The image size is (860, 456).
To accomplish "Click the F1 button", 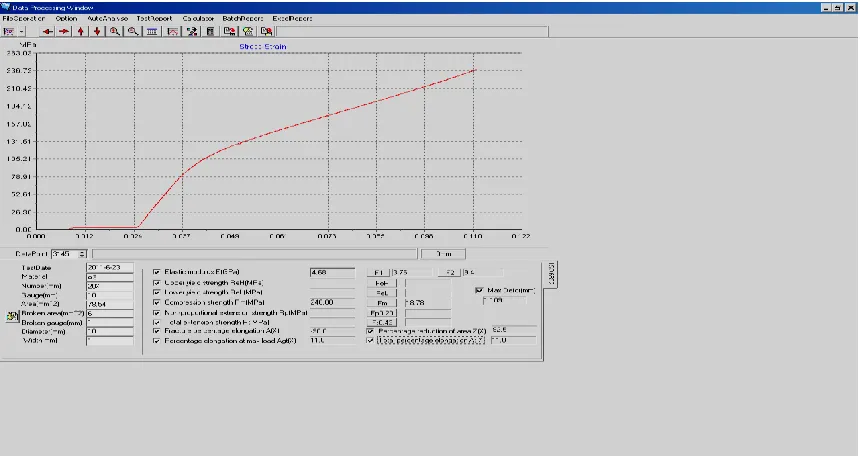I will pos(378,273).
